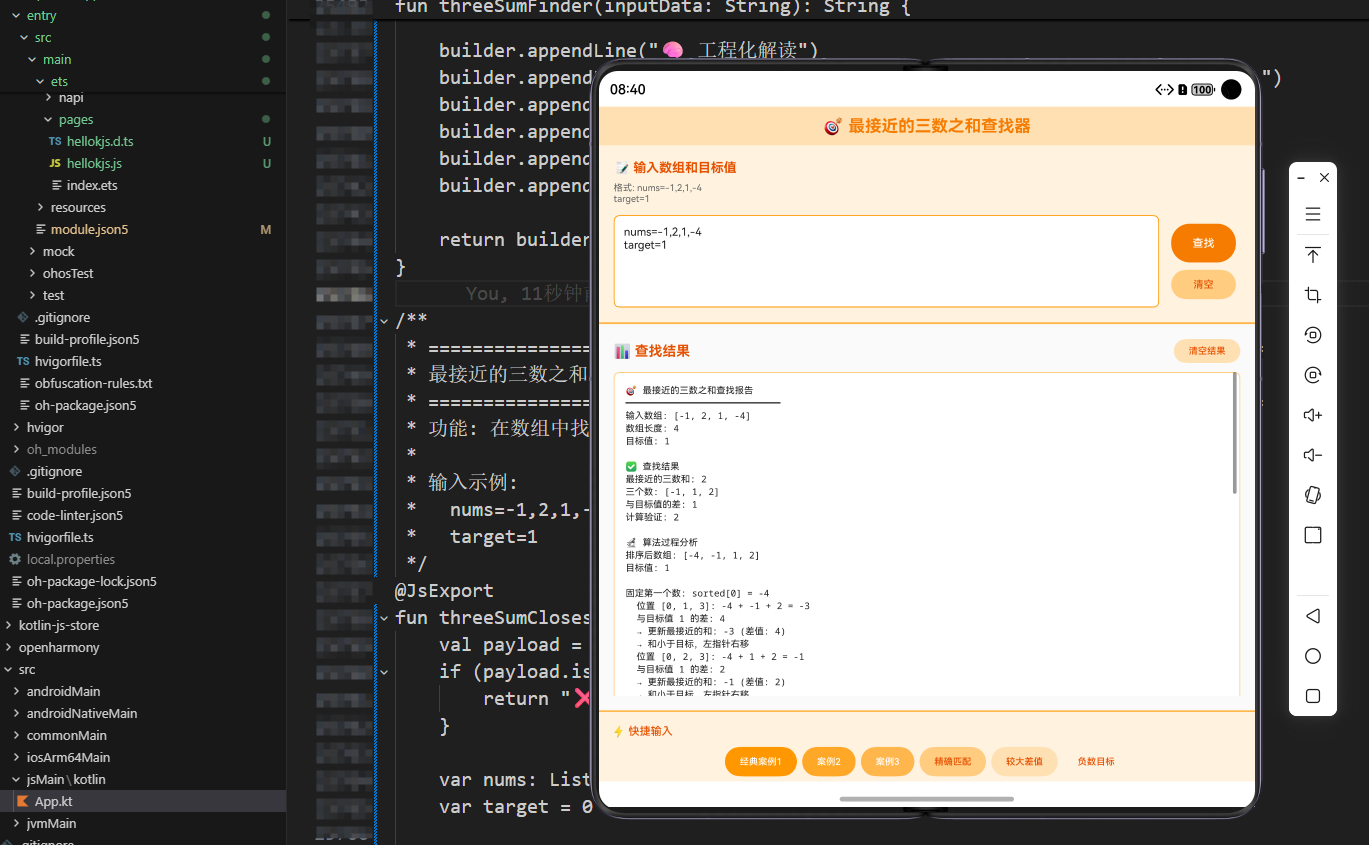The image size is (1369, 845).
Task: Collapse the entry folder chevron
Action: 17,15
